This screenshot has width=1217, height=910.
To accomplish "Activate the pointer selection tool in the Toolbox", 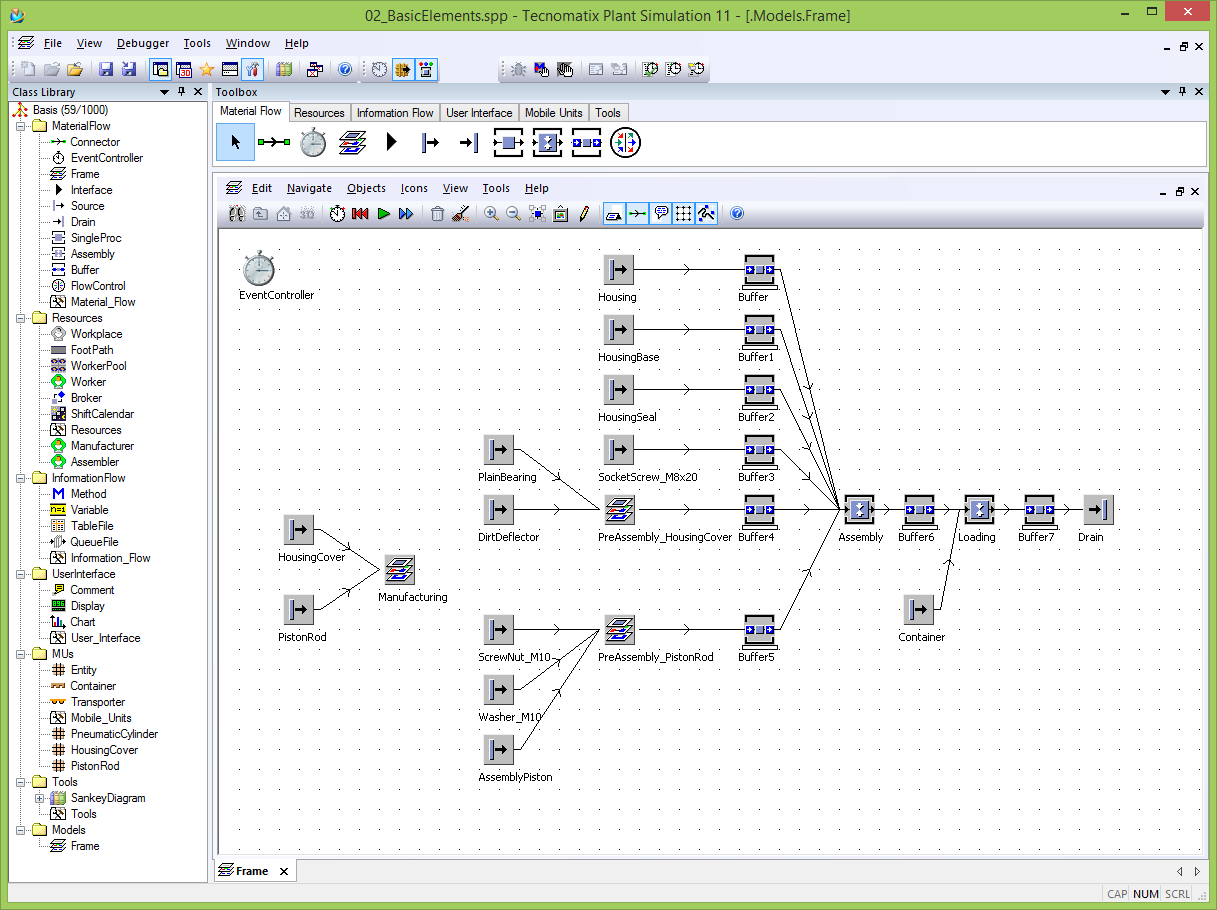I will pos(235,143).
